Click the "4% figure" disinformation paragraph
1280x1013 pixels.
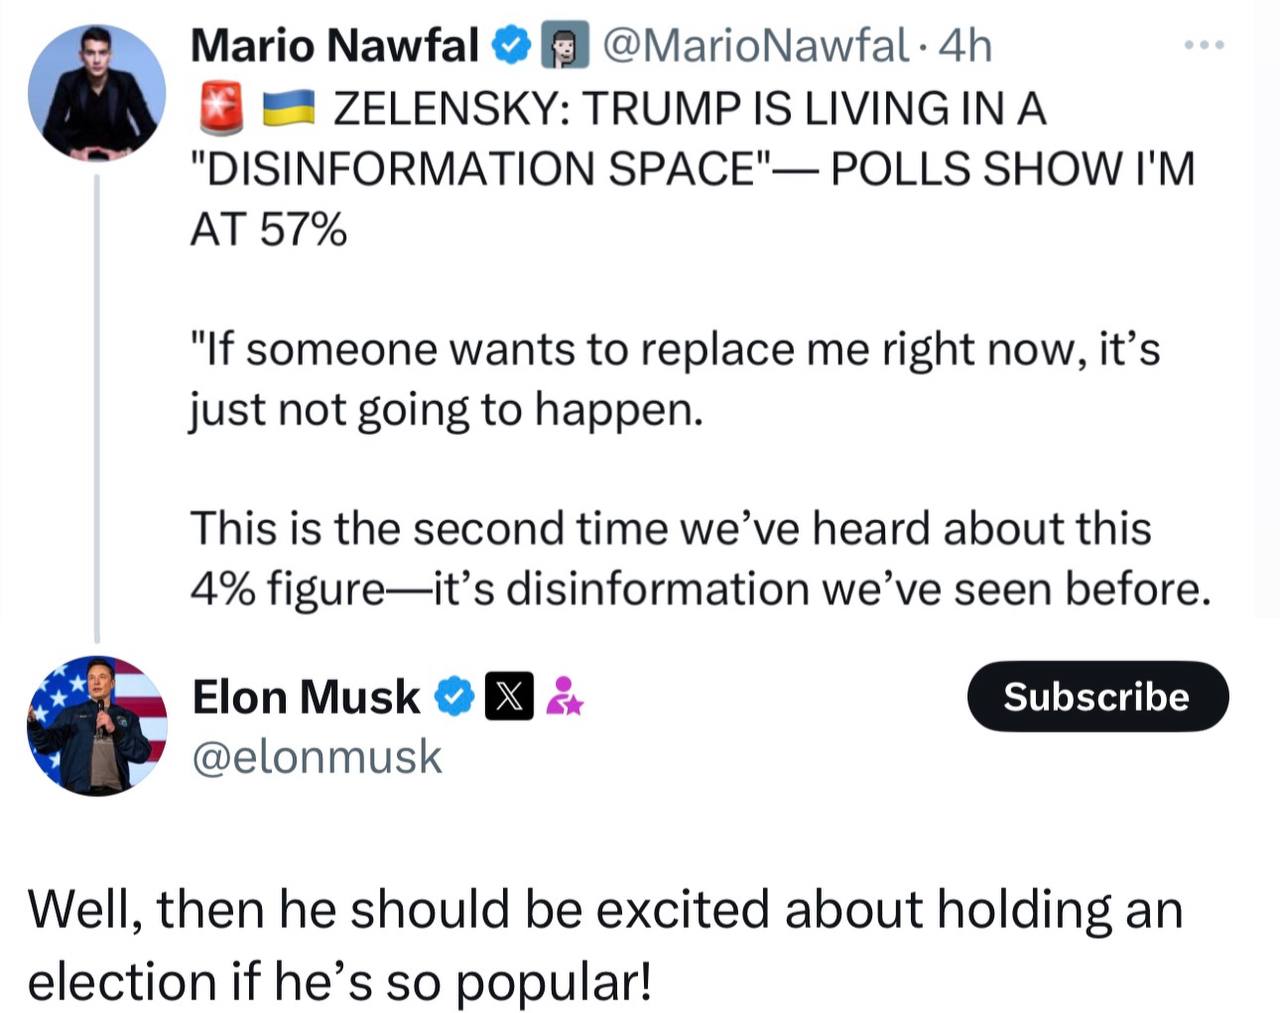[700, 558]
